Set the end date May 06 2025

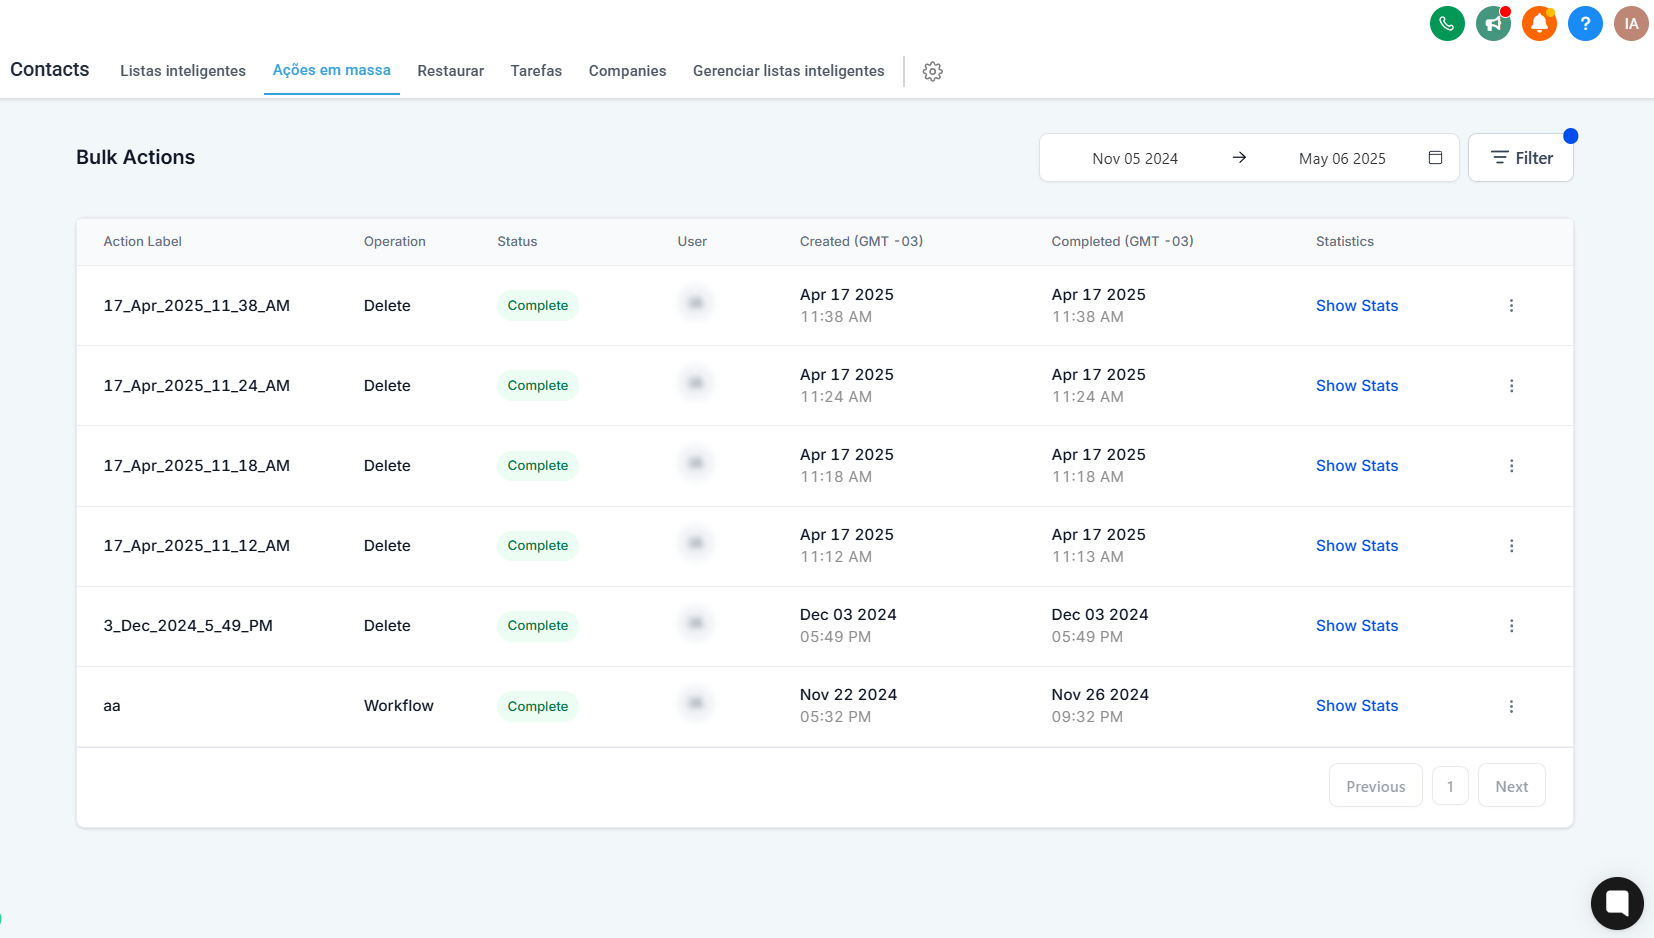point(1342,158)
